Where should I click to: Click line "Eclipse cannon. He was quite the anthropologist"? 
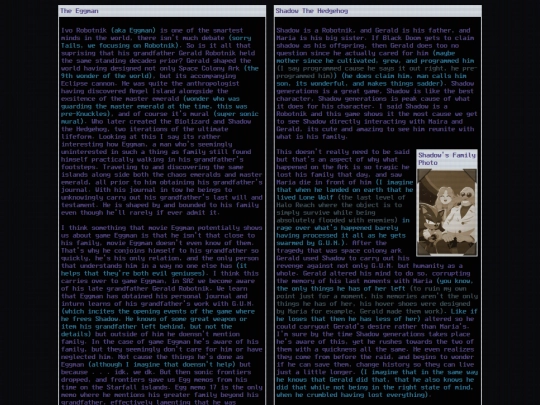150,83
